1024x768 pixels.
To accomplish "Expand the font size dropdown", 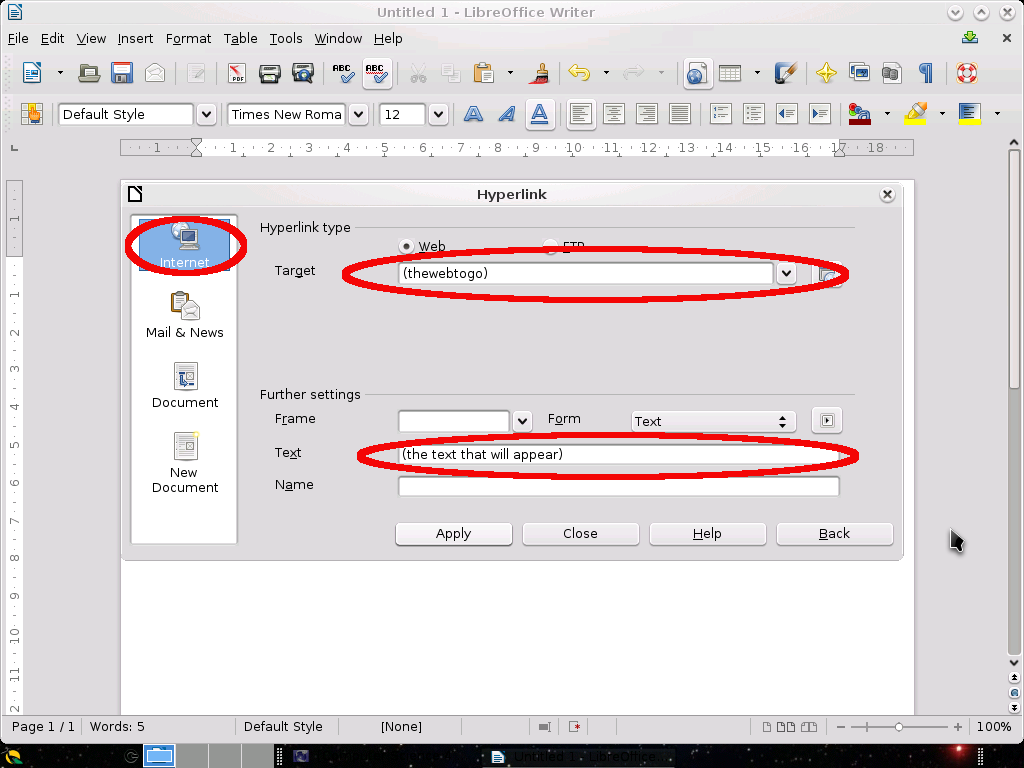I will (437, 114).
